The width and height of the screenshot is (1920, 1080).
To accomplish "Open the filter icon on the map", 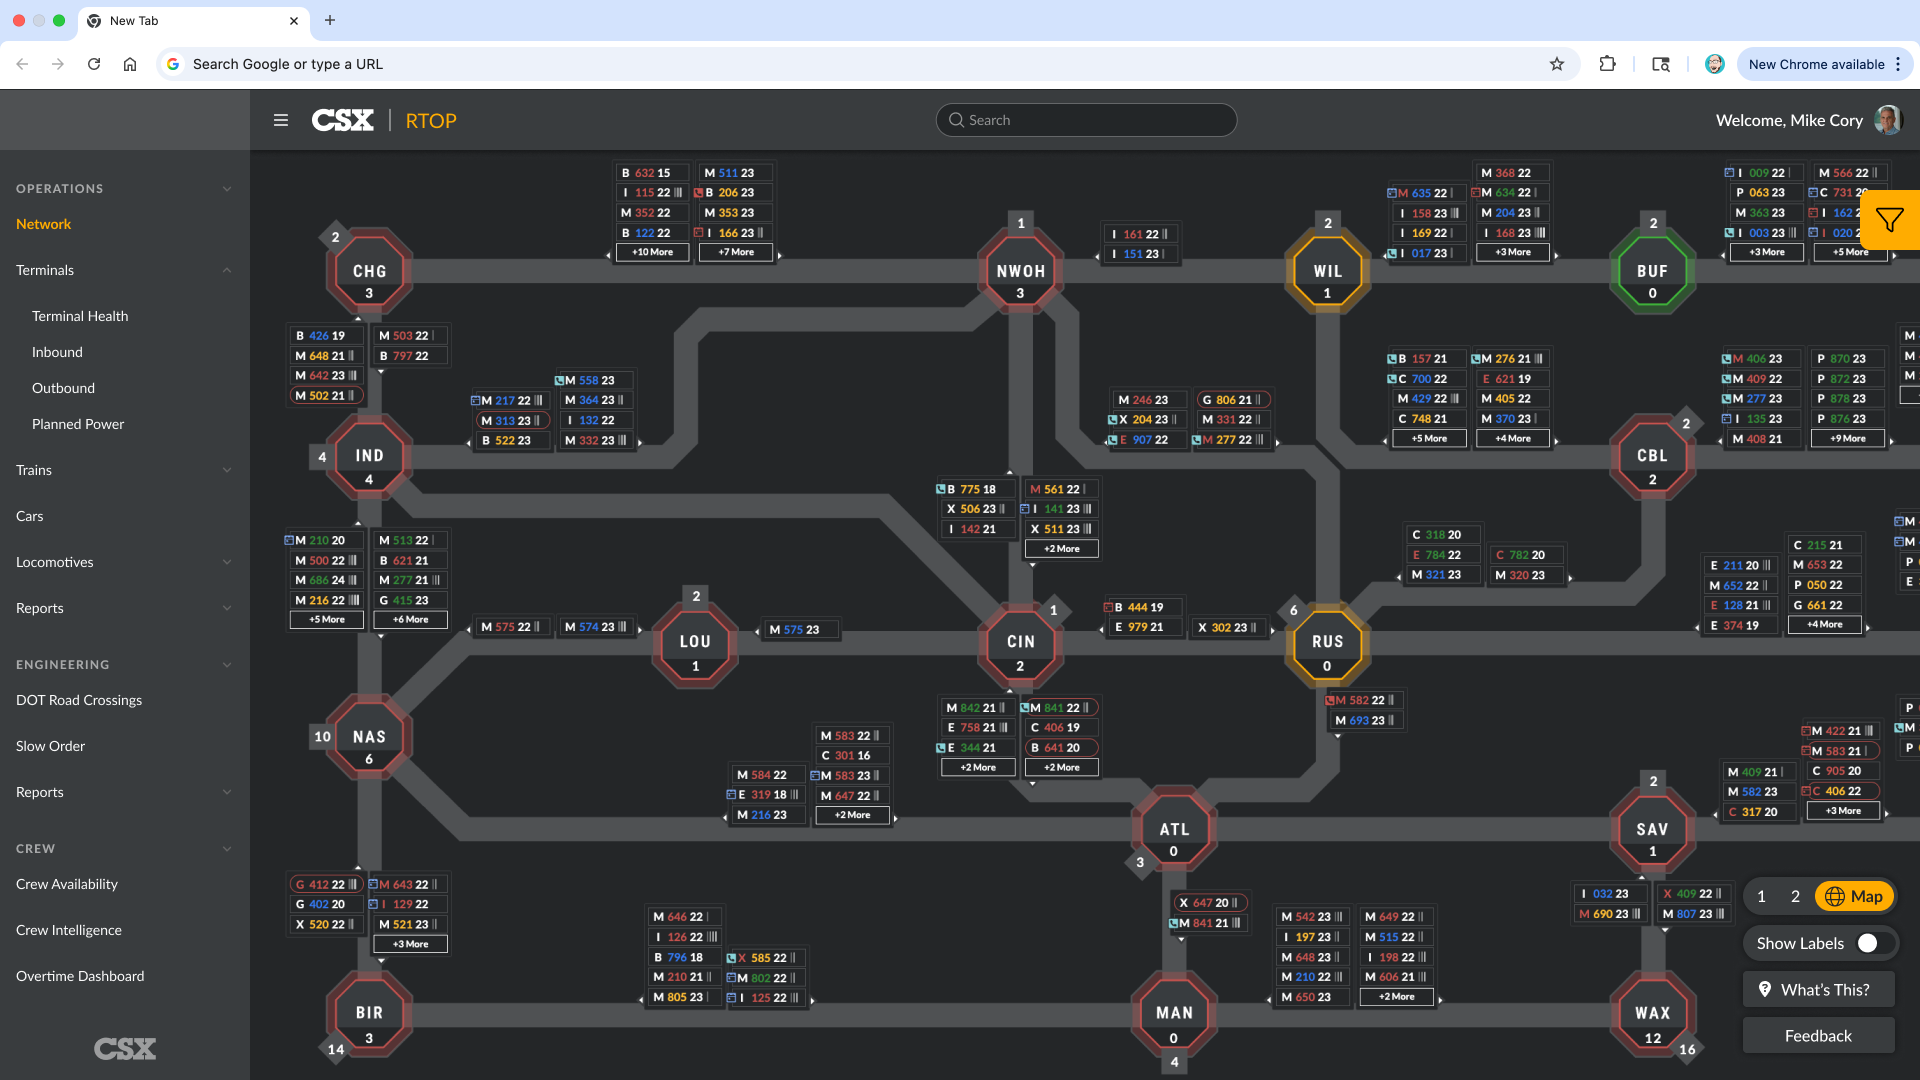I will (1889, 220).
